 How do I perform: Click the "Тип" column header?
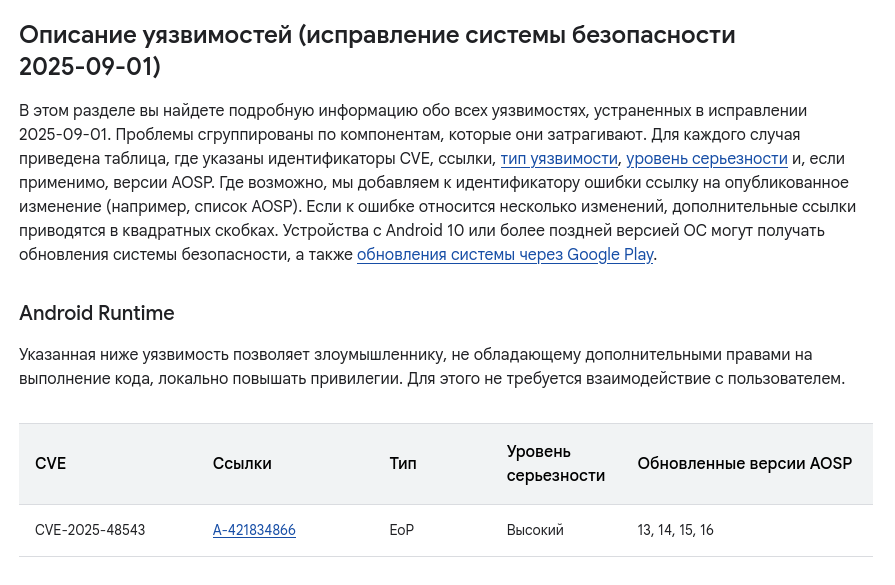point(403,464)
